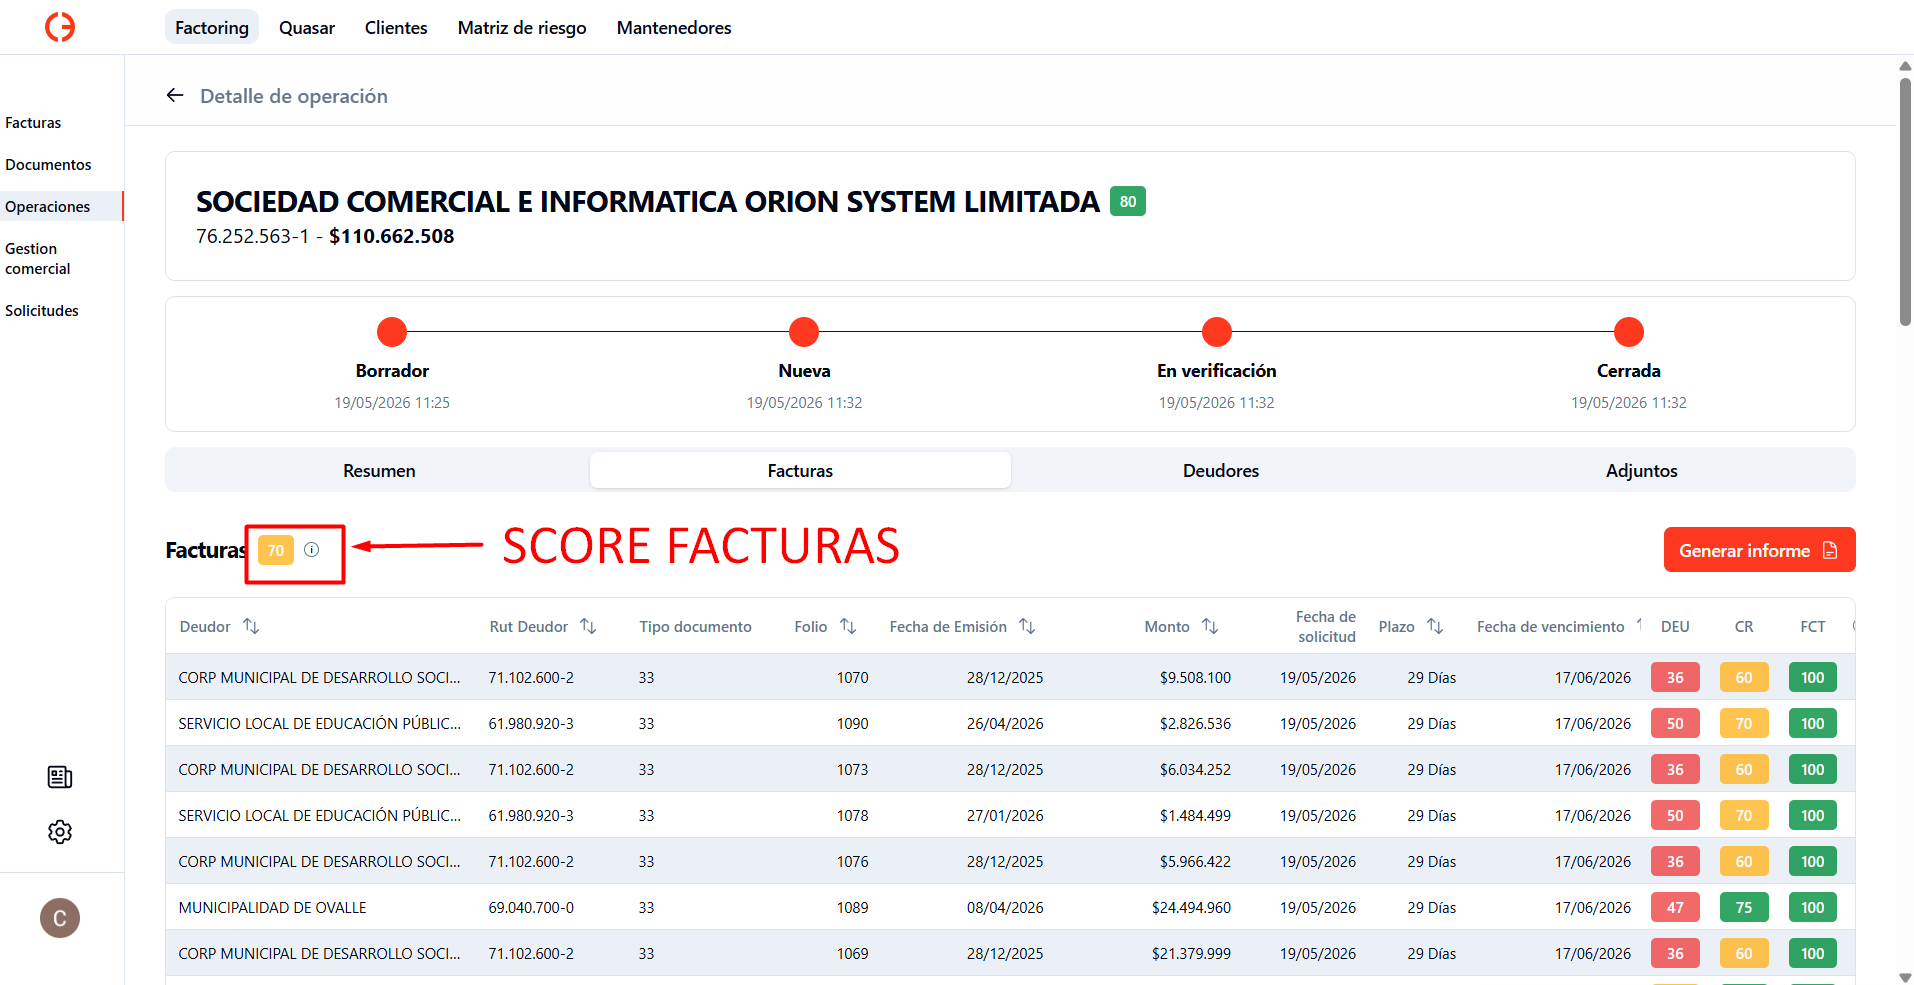Click folio 1076 cell
The image size is (1914, 985).
tap(852, 861)
